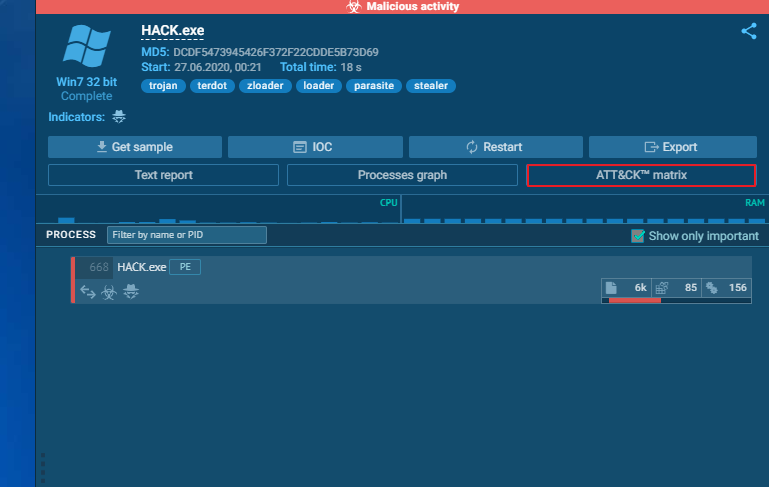Click the Malicious activity banner text
The height and width of the screenshot is (487, 769).
tap(412, 6)
